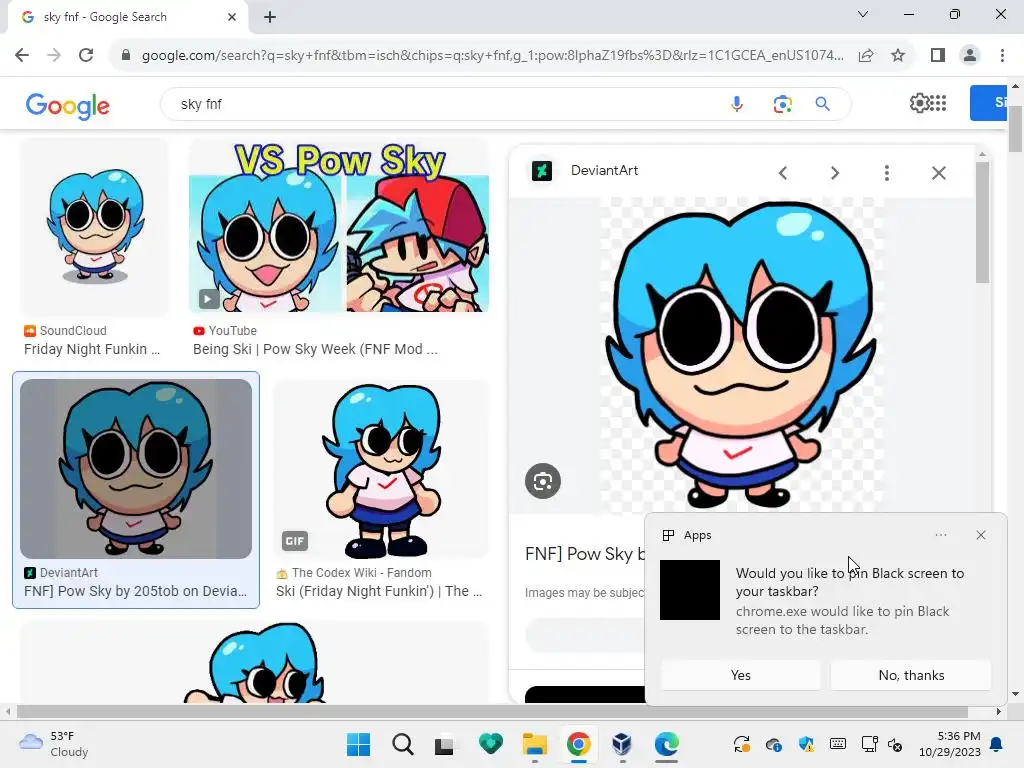This screenshot has width=1024, height=768.
Task: Start voice search with microphone
Action: [x=737, y=104]
